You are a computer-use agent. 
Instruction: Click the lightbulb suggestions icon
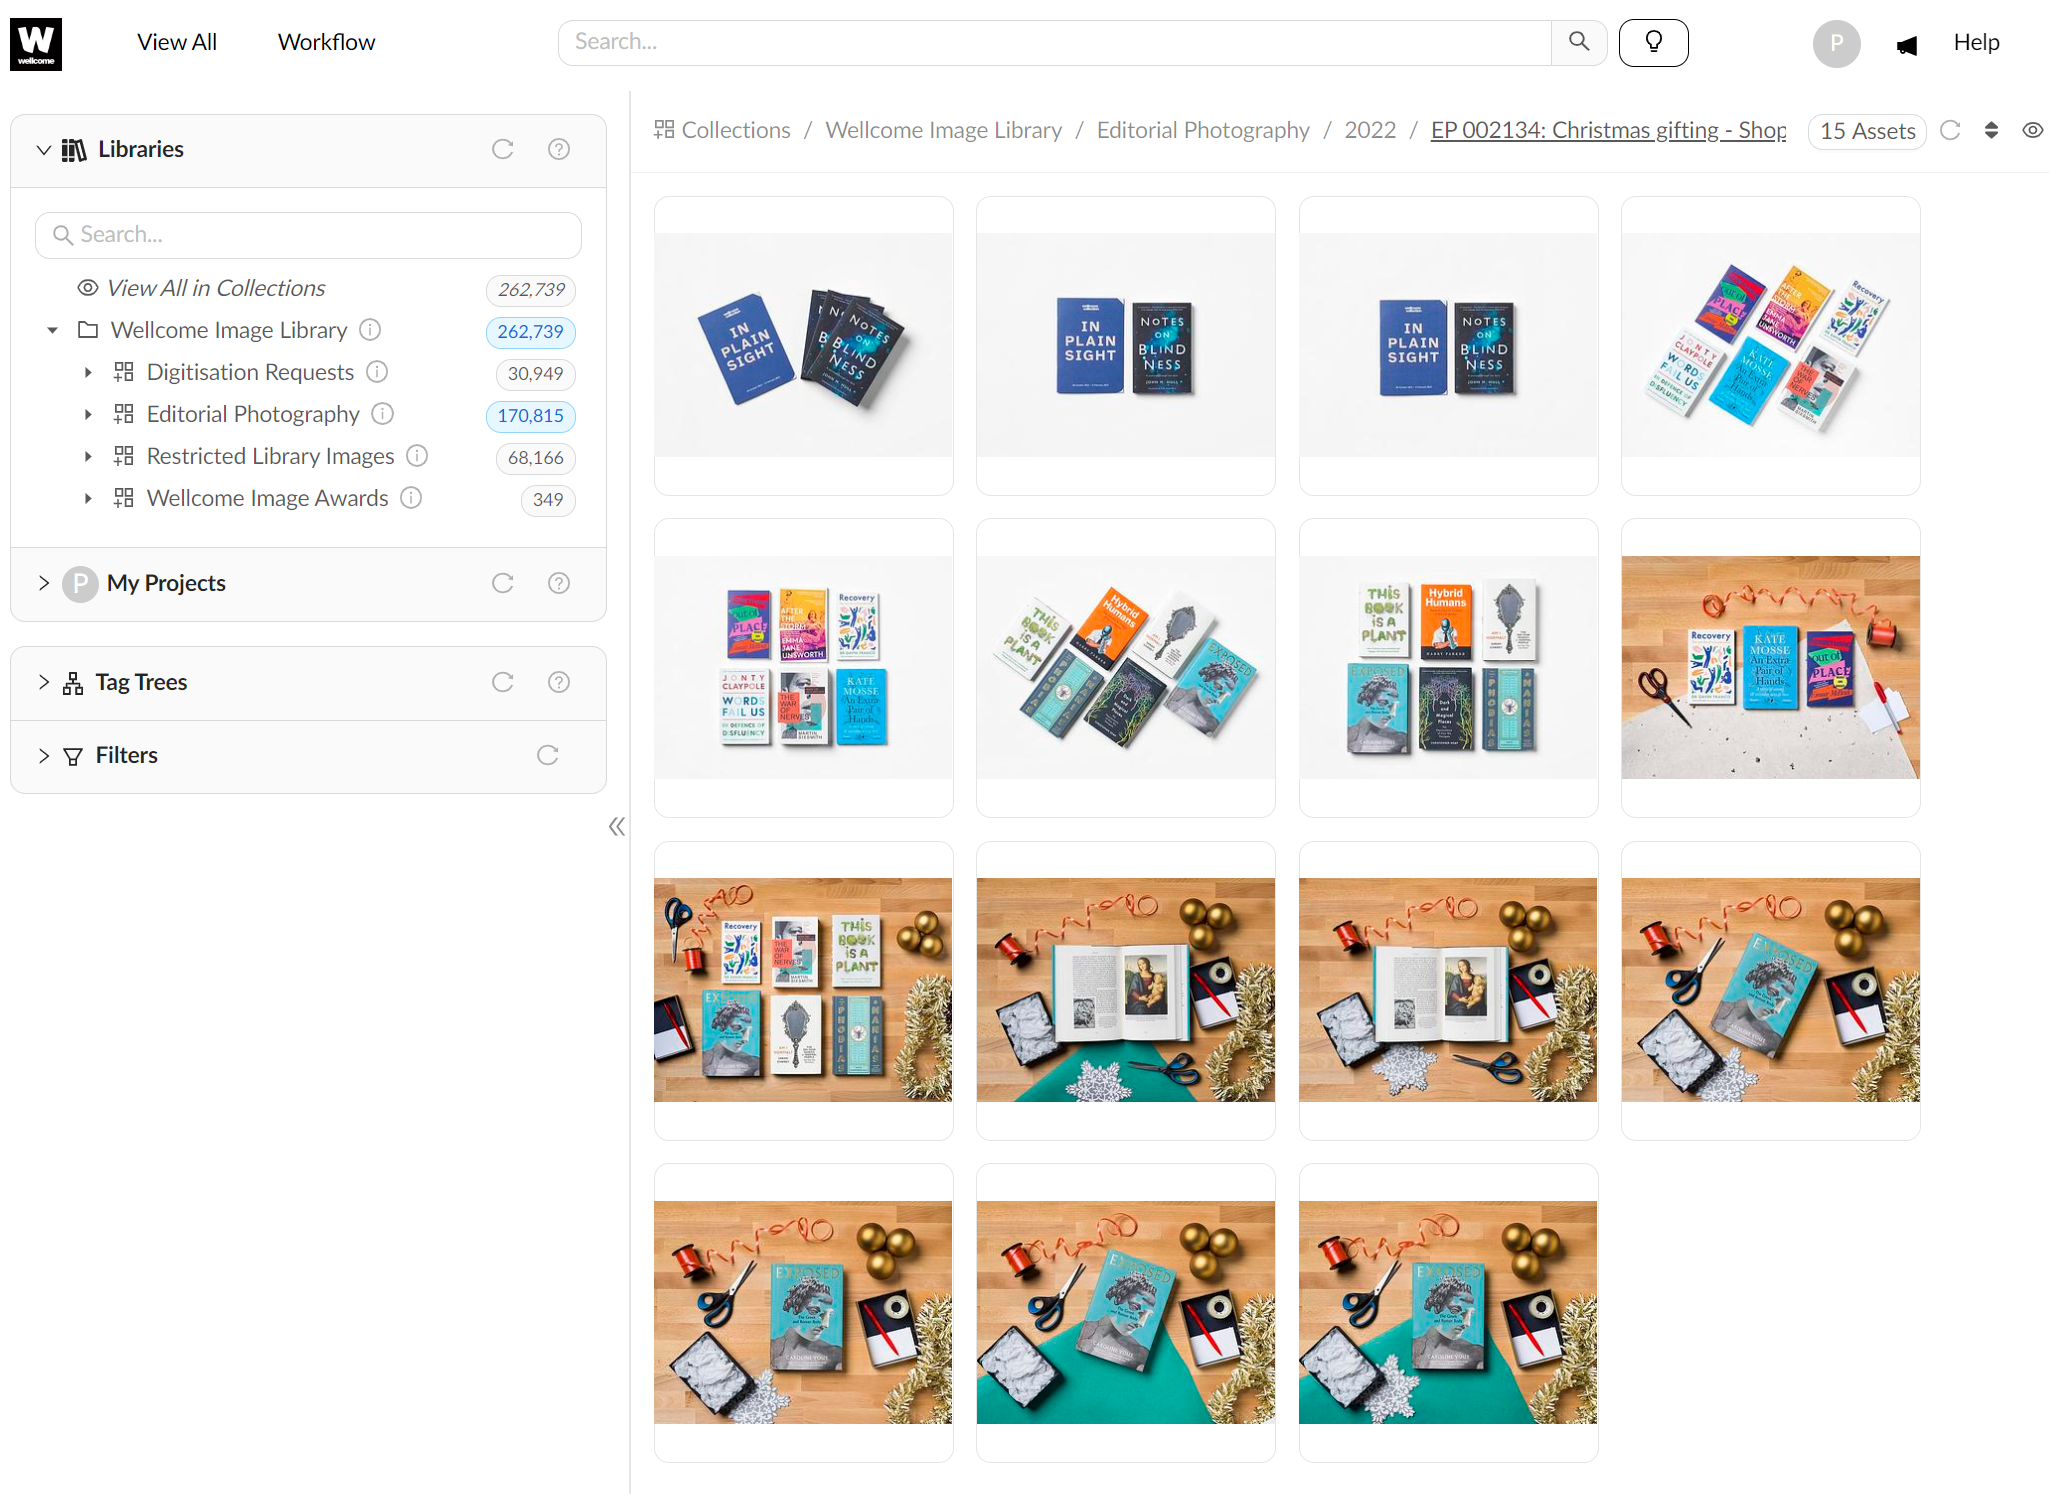click(x=1653, y=42)
